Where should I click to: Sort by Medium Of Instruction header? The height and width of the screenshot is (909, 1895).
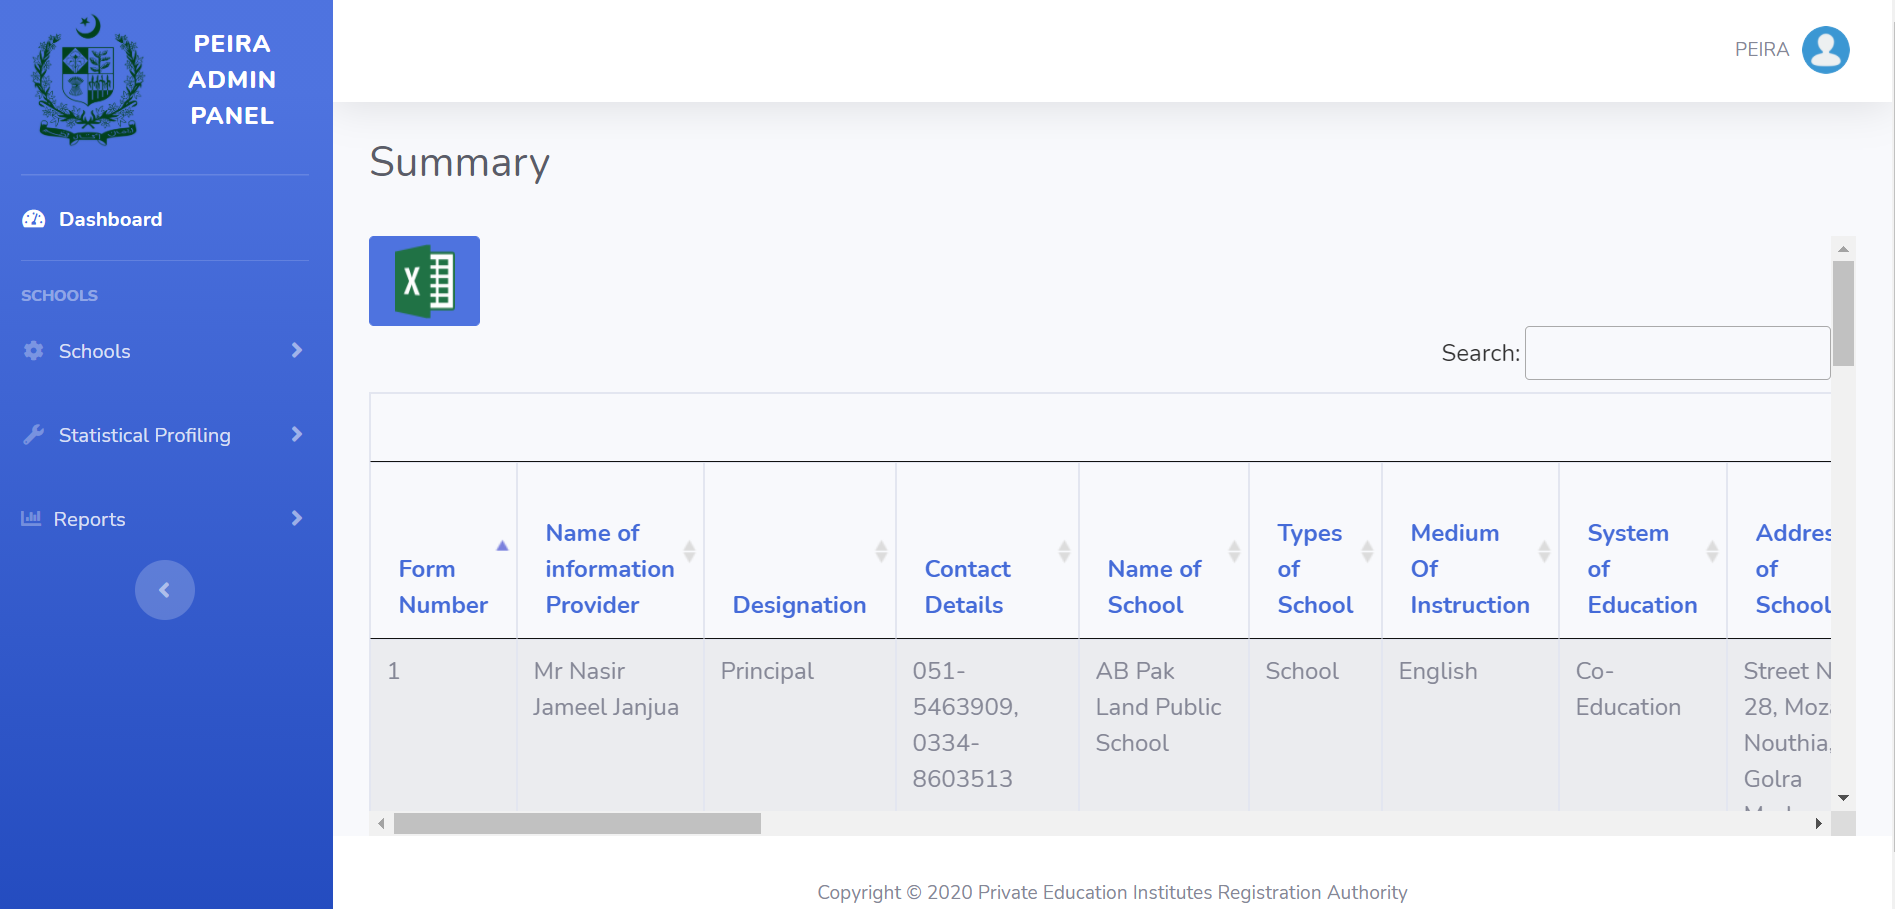click(x=1469, y=568)
